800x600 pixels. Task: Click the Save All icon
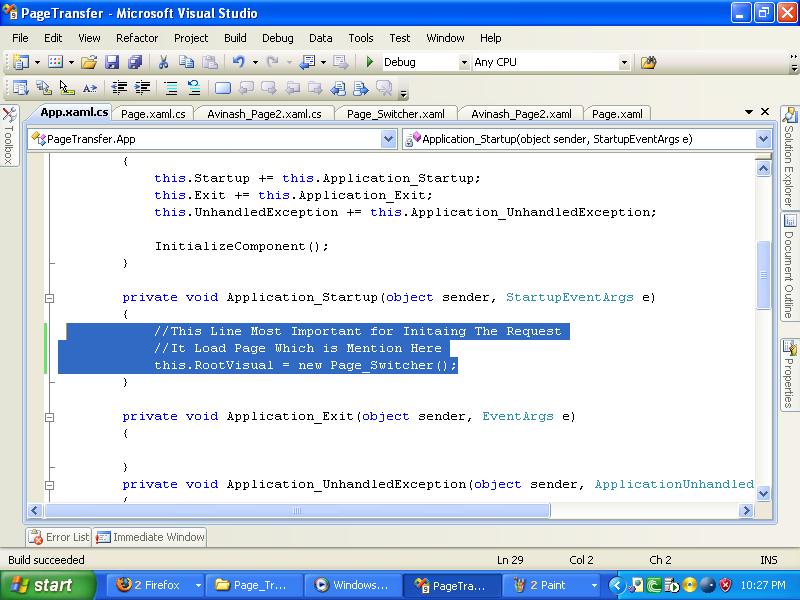(x=135, y=62)
